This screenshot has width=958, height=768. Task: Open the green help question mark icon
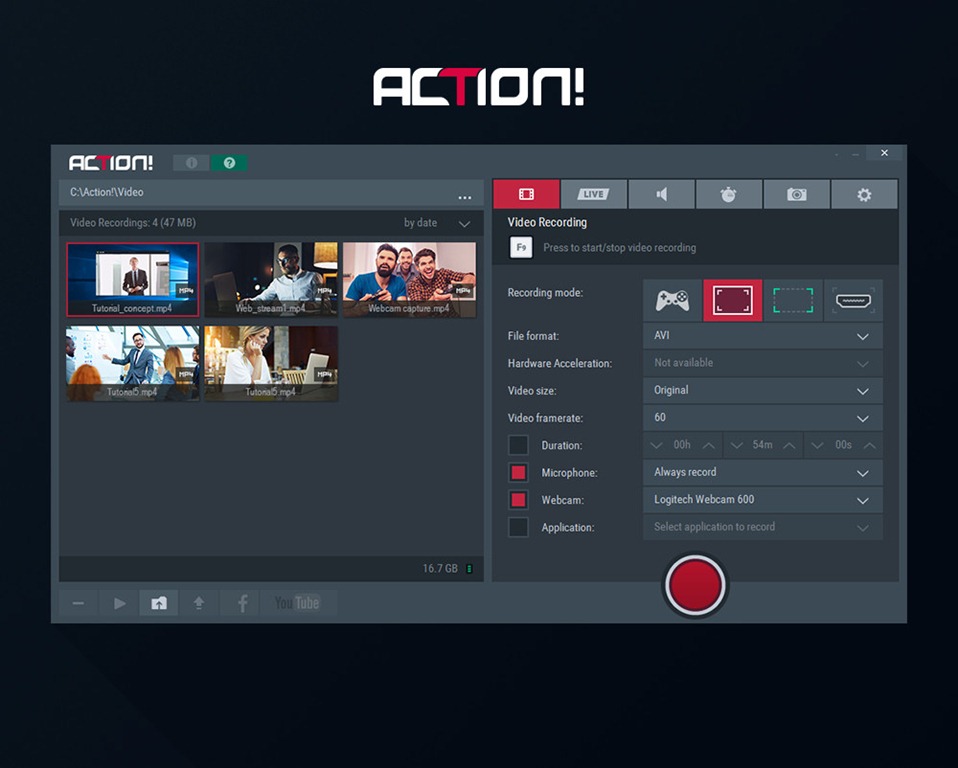click(229, 163)
